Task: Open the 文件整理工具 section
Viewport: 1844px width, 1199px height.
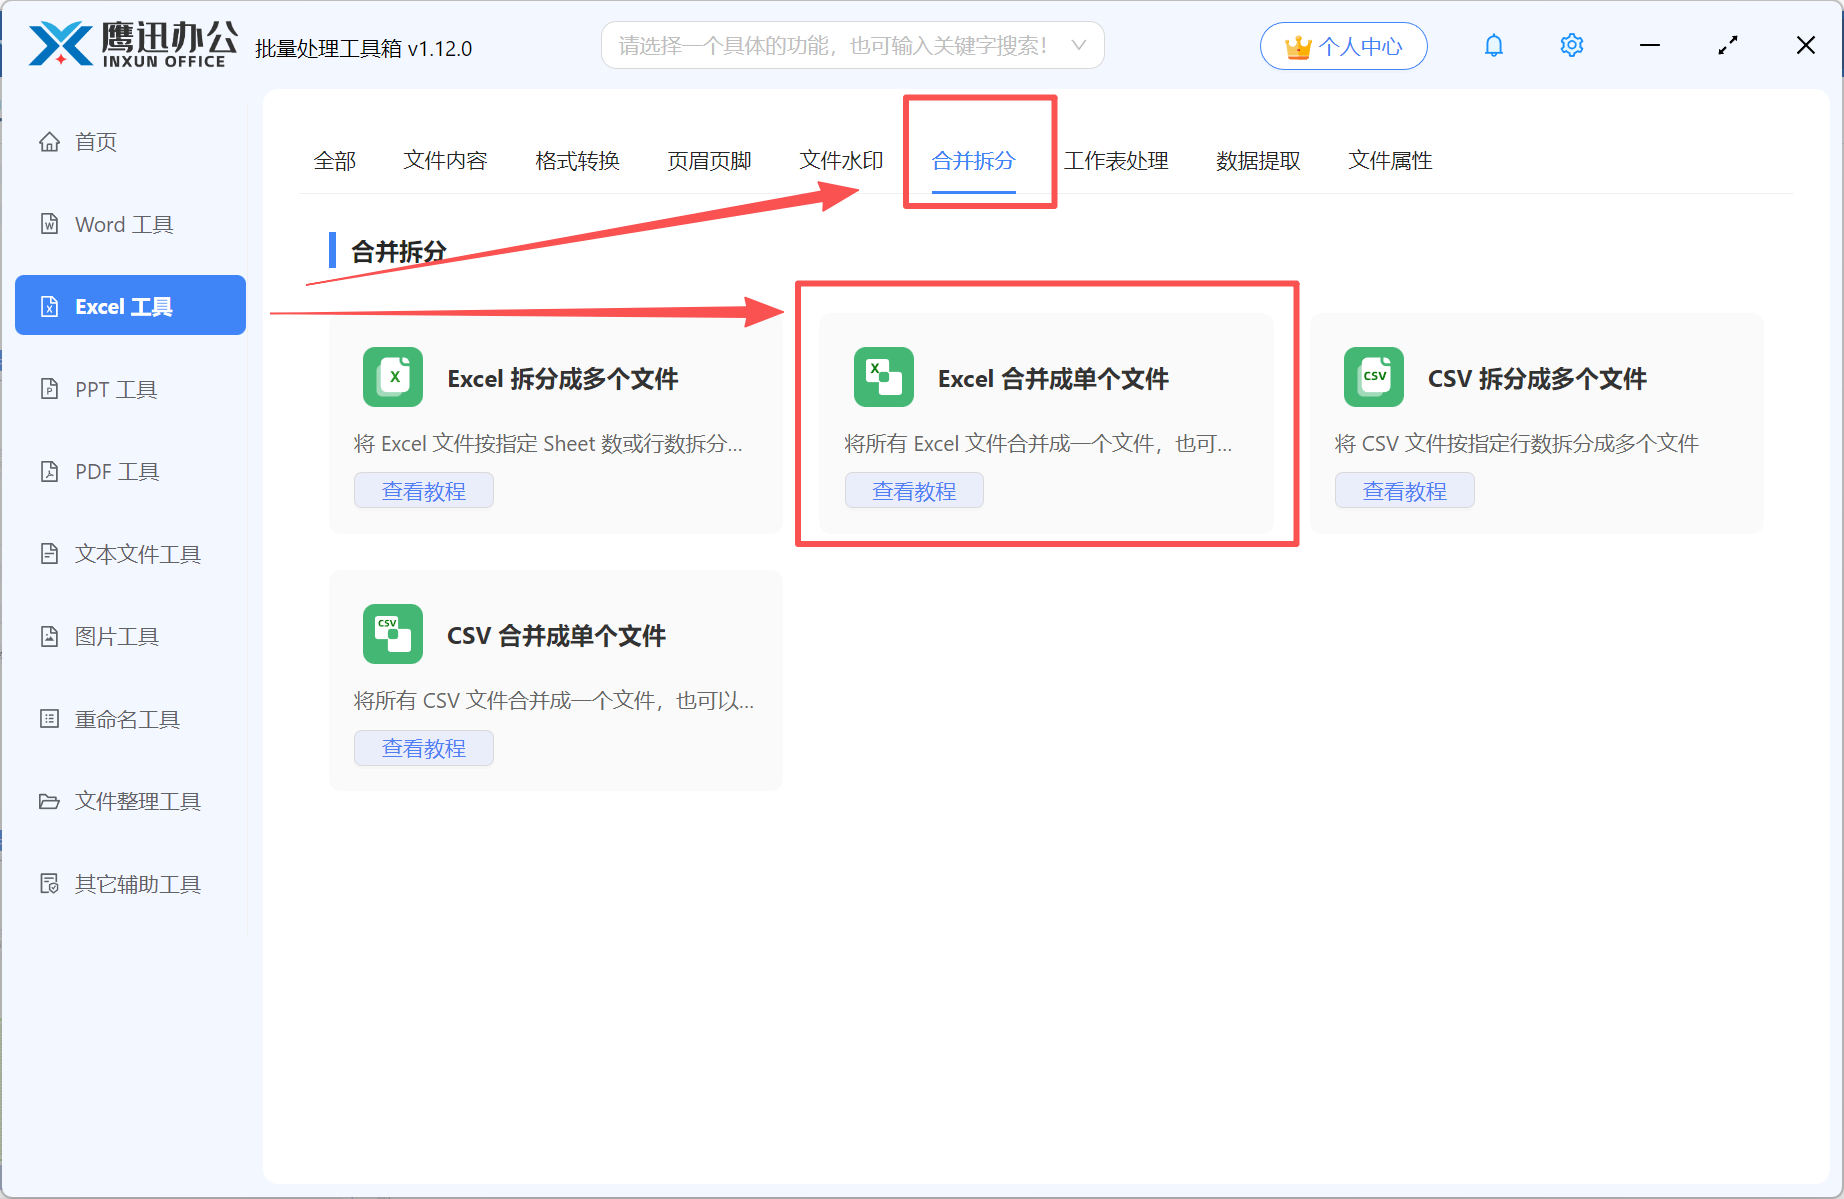Action: tap(136, 801)
